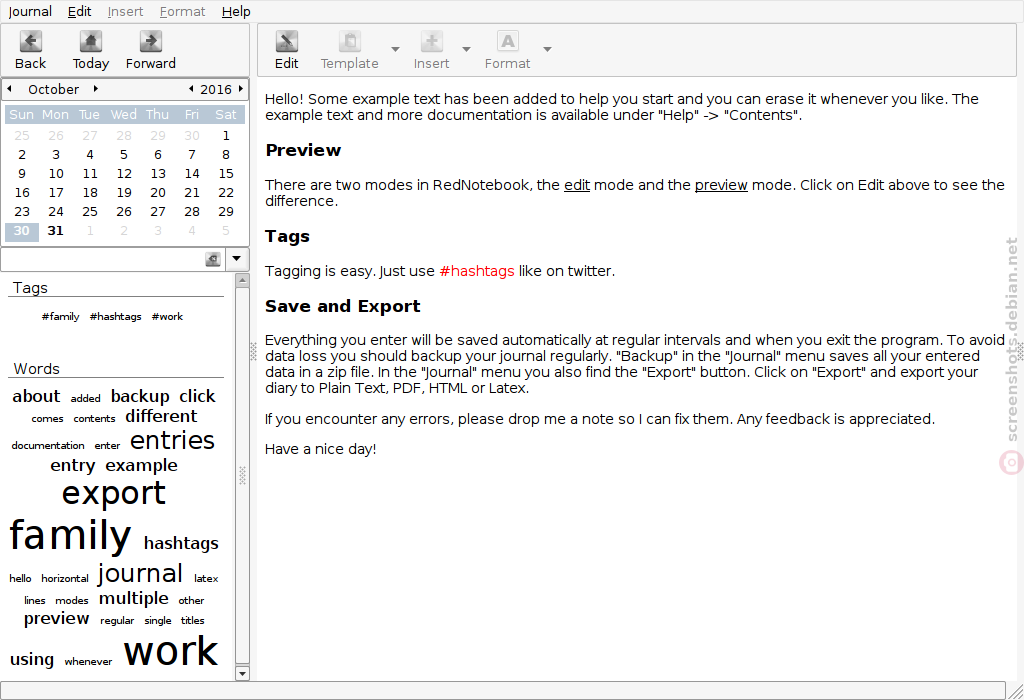This screenshot has height=700, width=1024.
Task: Click the word 'click' in the word cloud
Action: pos(197,396)
